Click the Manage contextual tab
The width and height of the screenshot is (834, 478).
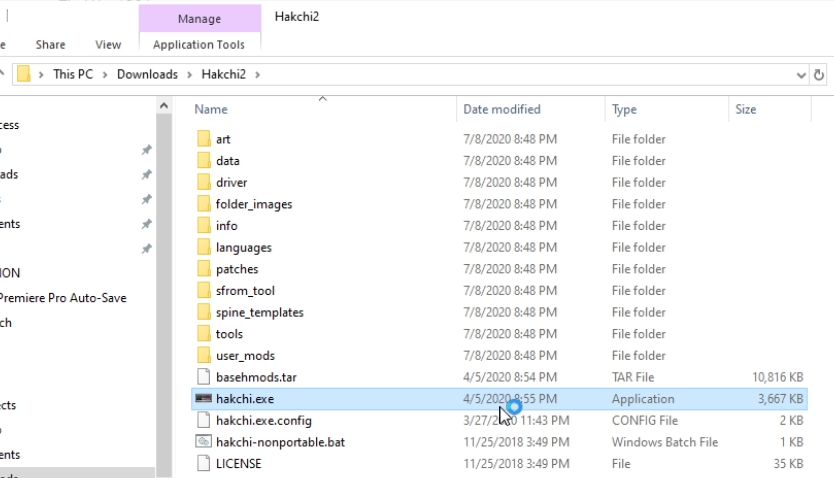coord(199,19)
